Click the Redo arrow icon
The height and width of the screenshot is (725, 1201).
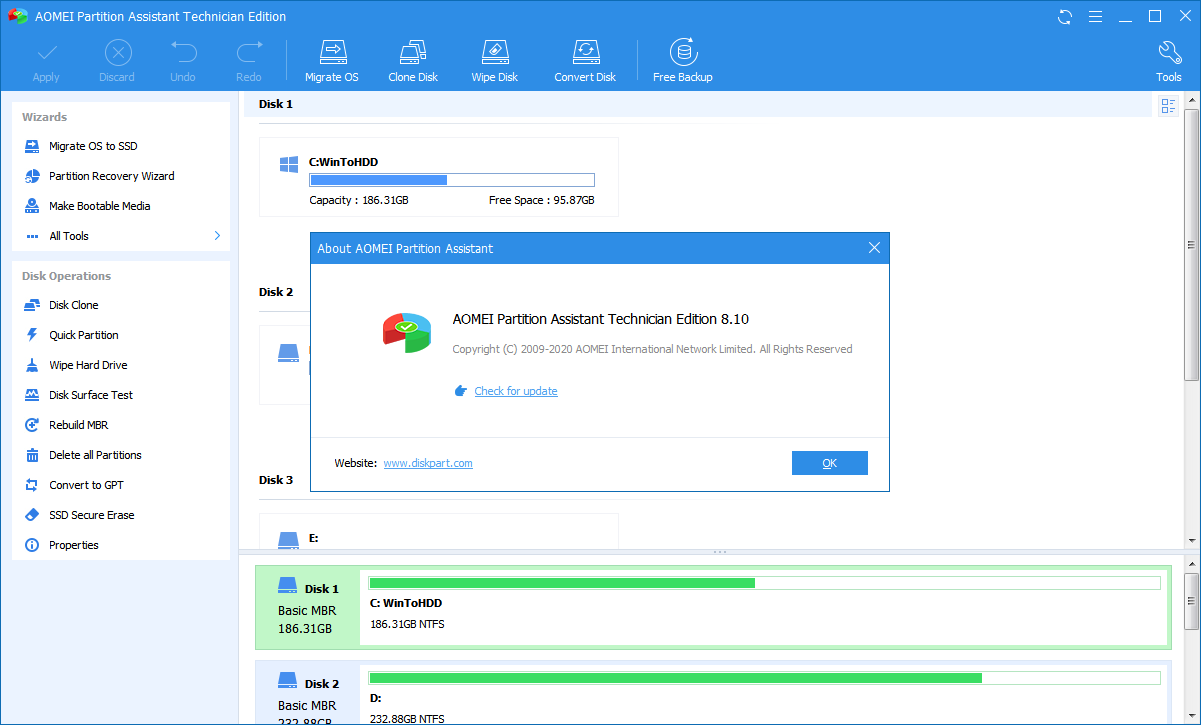[249, 53]
